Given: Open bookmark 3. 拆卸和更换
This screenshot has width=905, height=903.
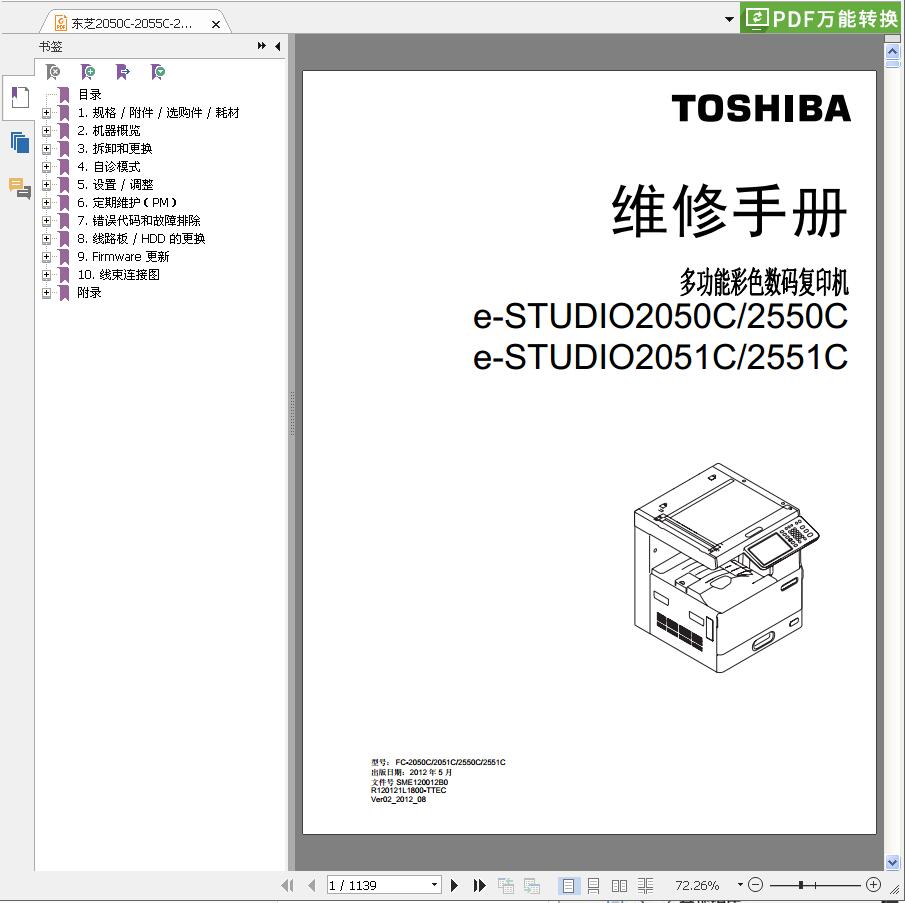Looking at the screenshot, I should point(115,149).
